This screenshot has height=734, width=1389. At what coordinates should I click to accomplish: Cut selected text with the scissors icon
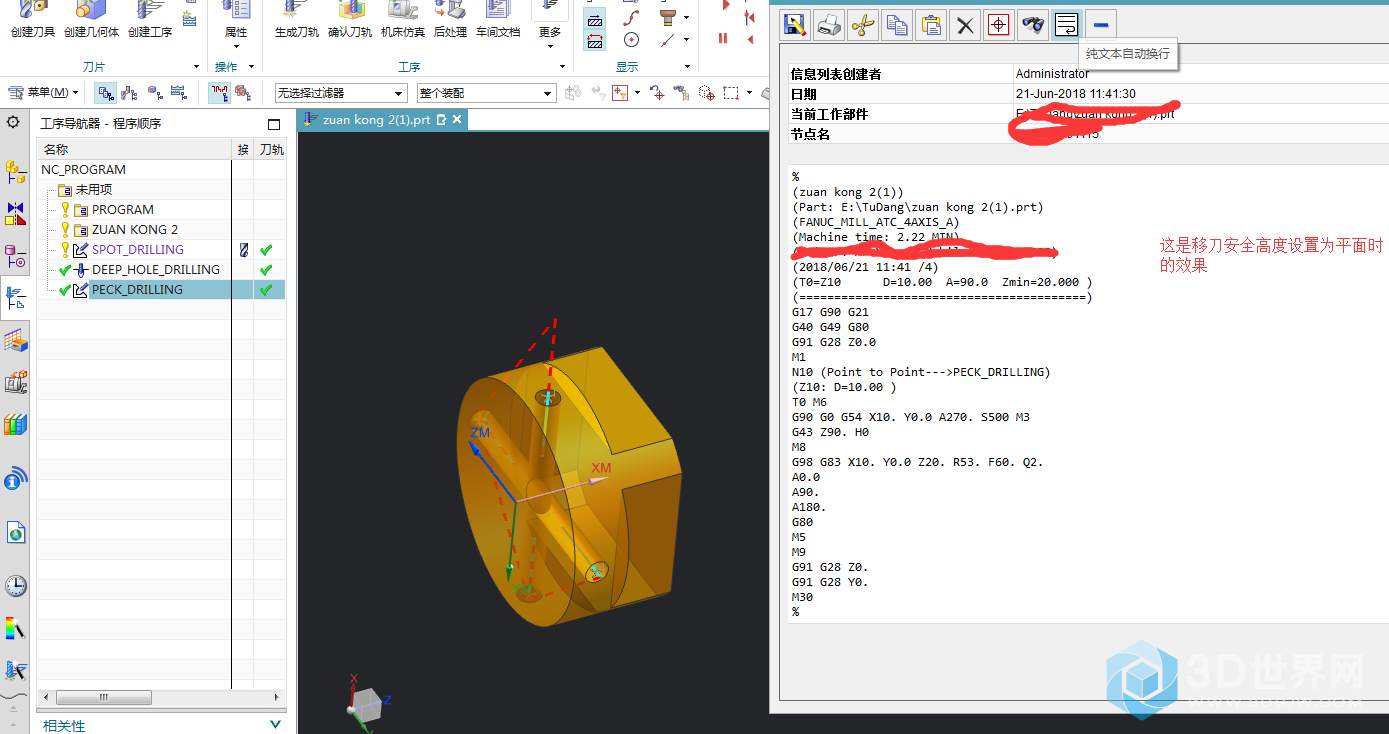[863, 25]
